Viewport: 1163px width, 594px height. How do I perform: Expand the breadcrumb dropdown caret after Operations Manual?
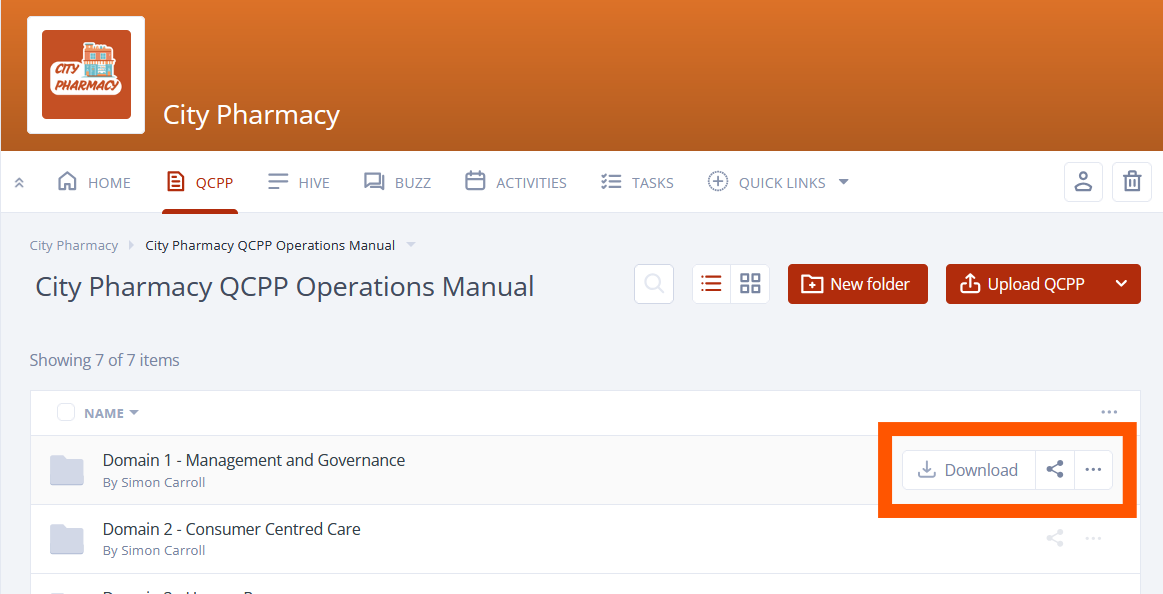[x=412, y=245]
